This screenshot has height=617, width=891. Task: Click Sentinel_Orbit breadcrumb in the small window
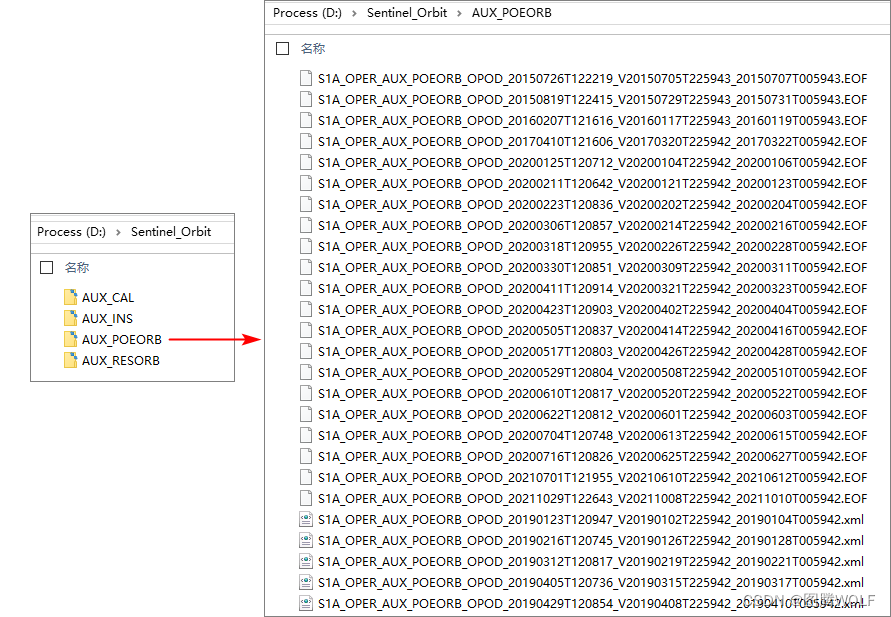[x=171, y=232]
